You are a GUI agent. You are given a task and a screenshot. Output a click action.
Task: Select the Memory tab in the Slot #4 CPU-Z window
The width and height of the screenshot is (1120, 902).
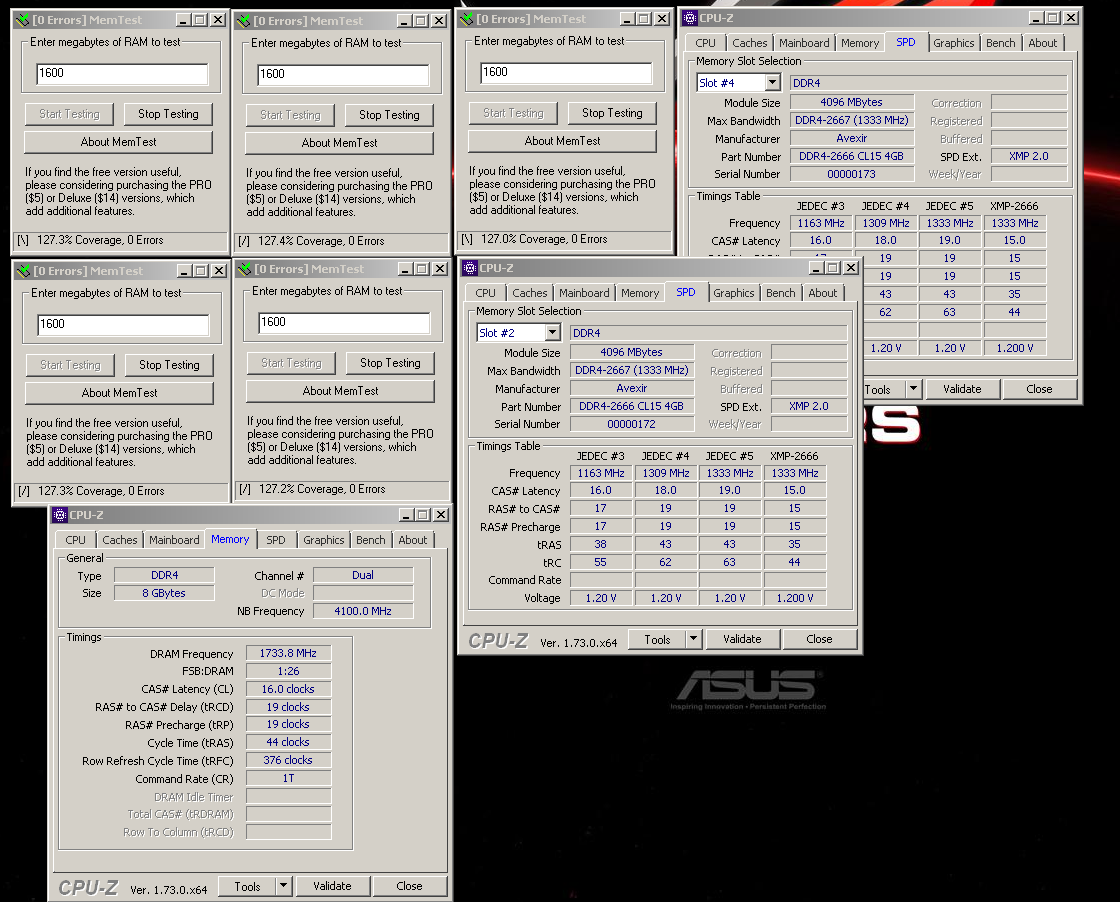point(860,43)
